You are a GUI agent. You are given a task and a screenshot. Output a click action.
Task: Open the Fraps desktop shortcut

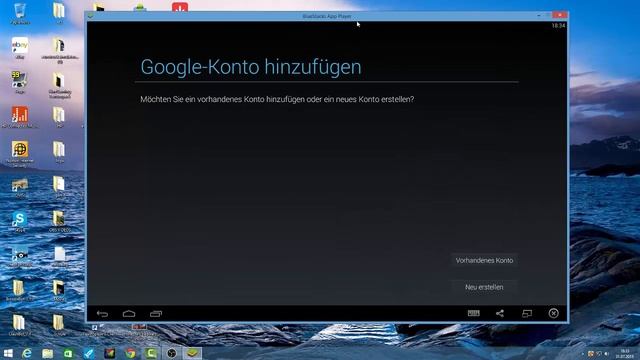20,82
